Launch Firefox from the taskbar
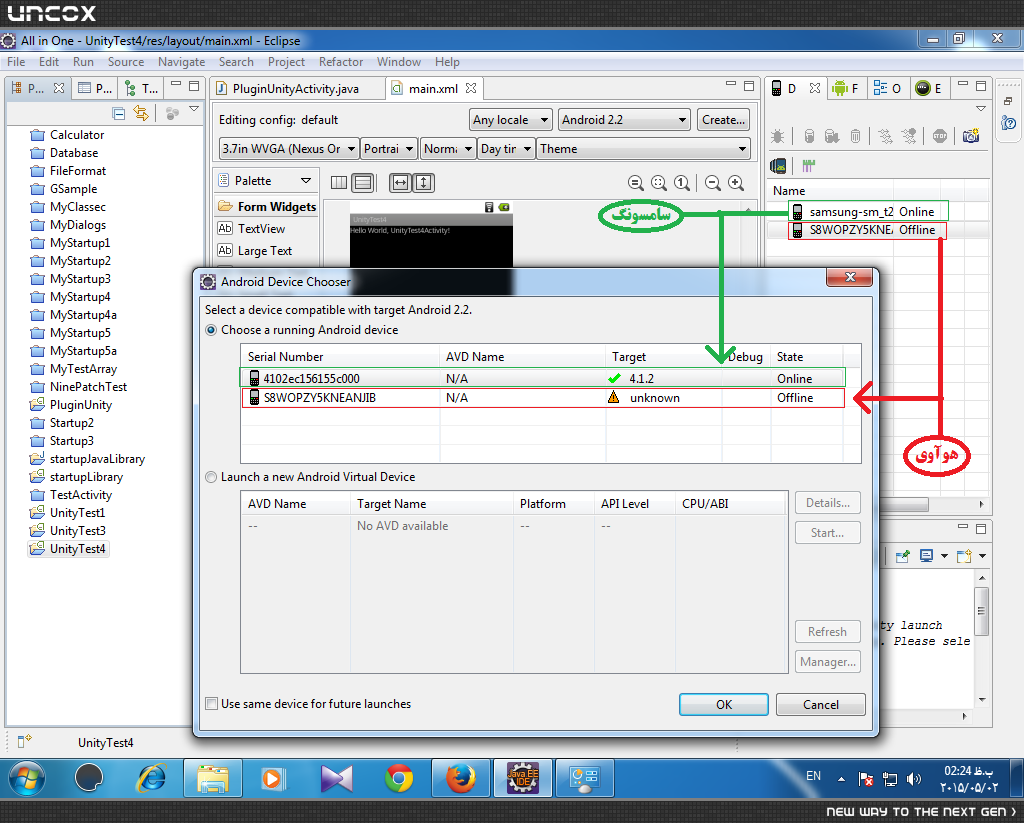This screenshot has height=823, width=1024. [461, 779]
